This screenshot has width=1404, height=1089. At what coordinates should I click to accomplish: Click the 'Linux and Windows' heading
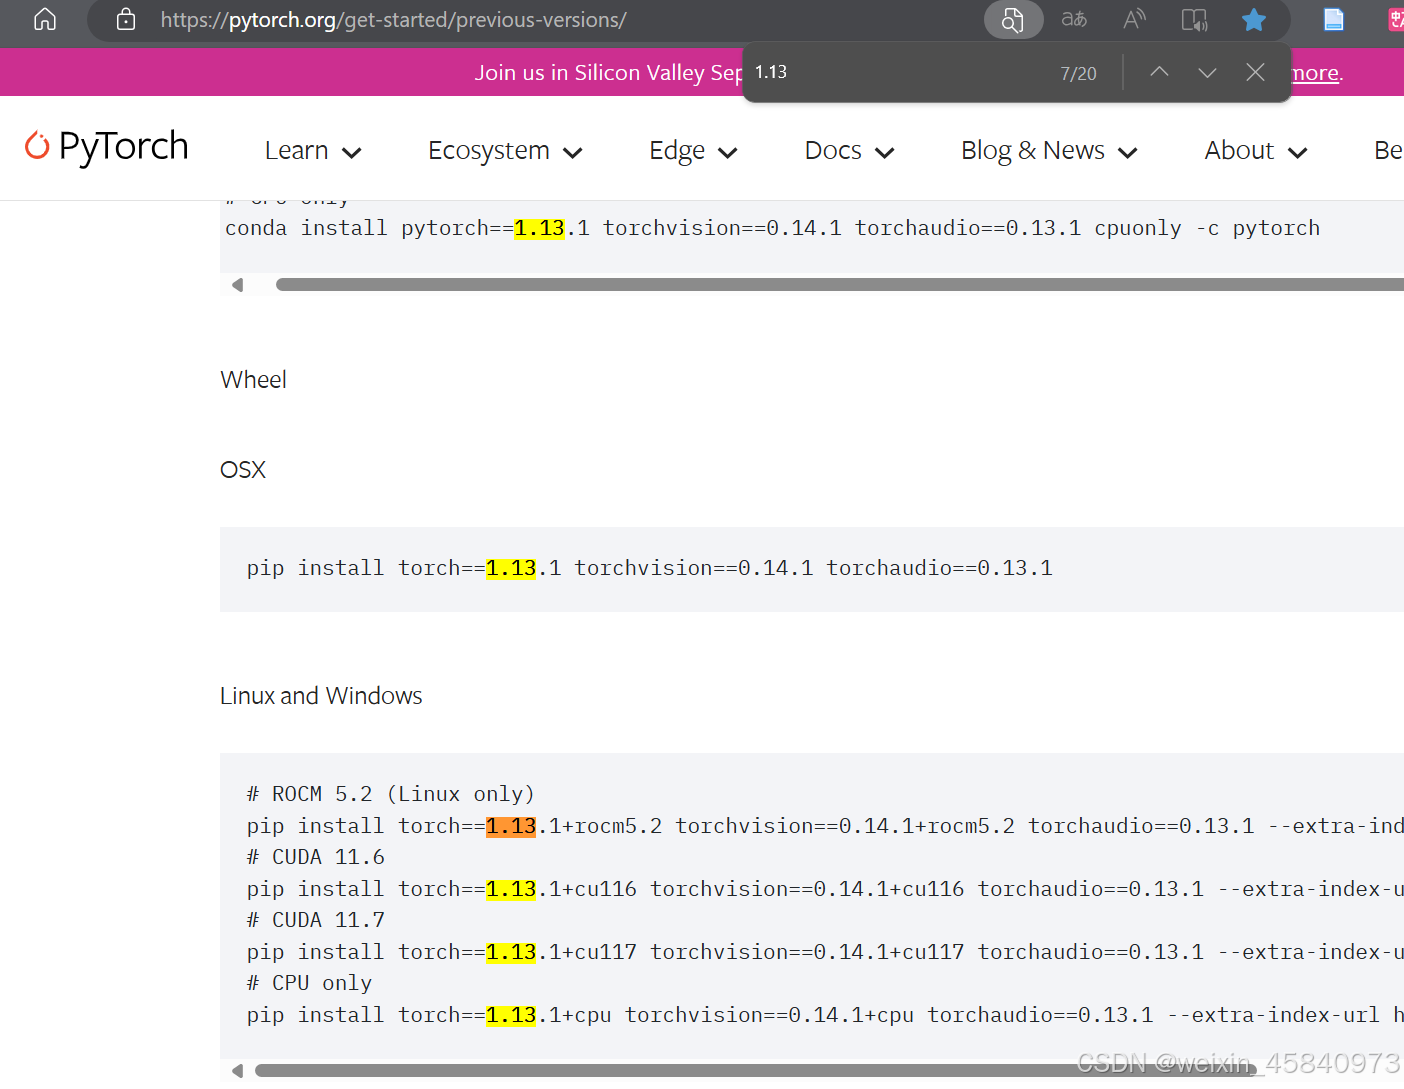(x=321, y=696)
